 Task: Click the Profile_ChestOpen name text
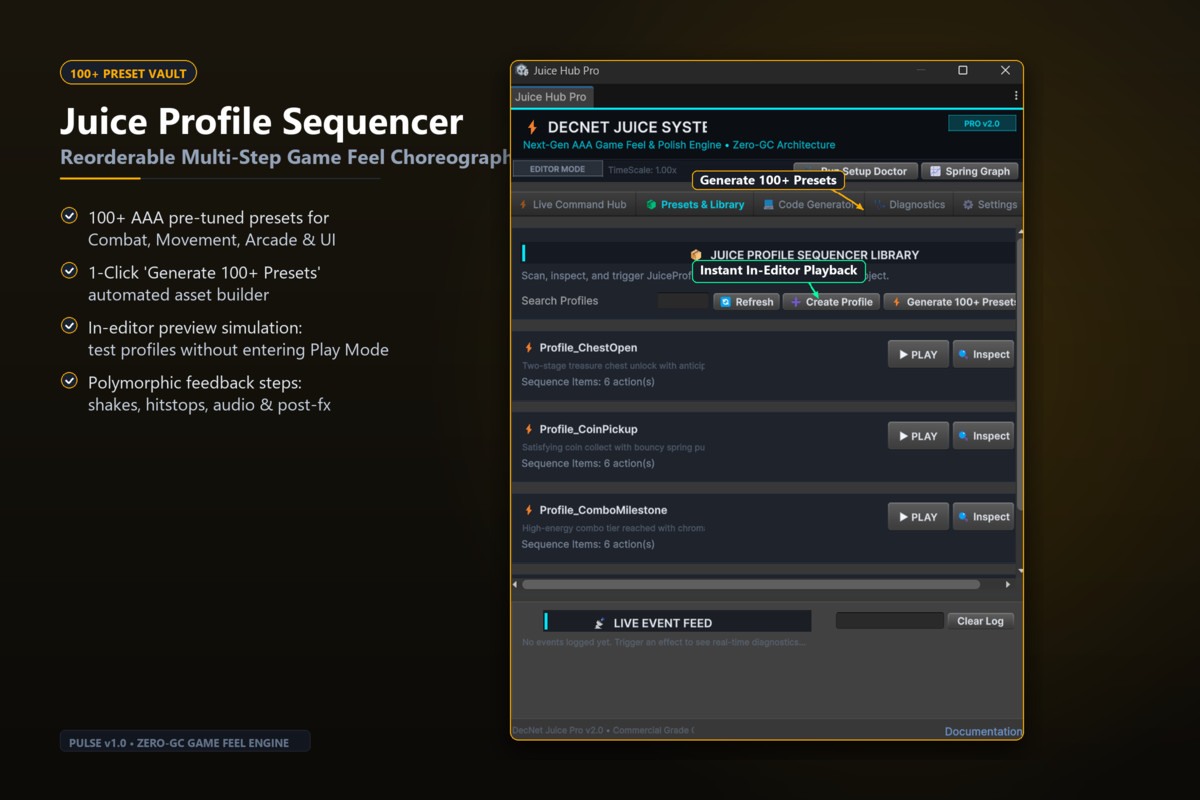(588, 348)
